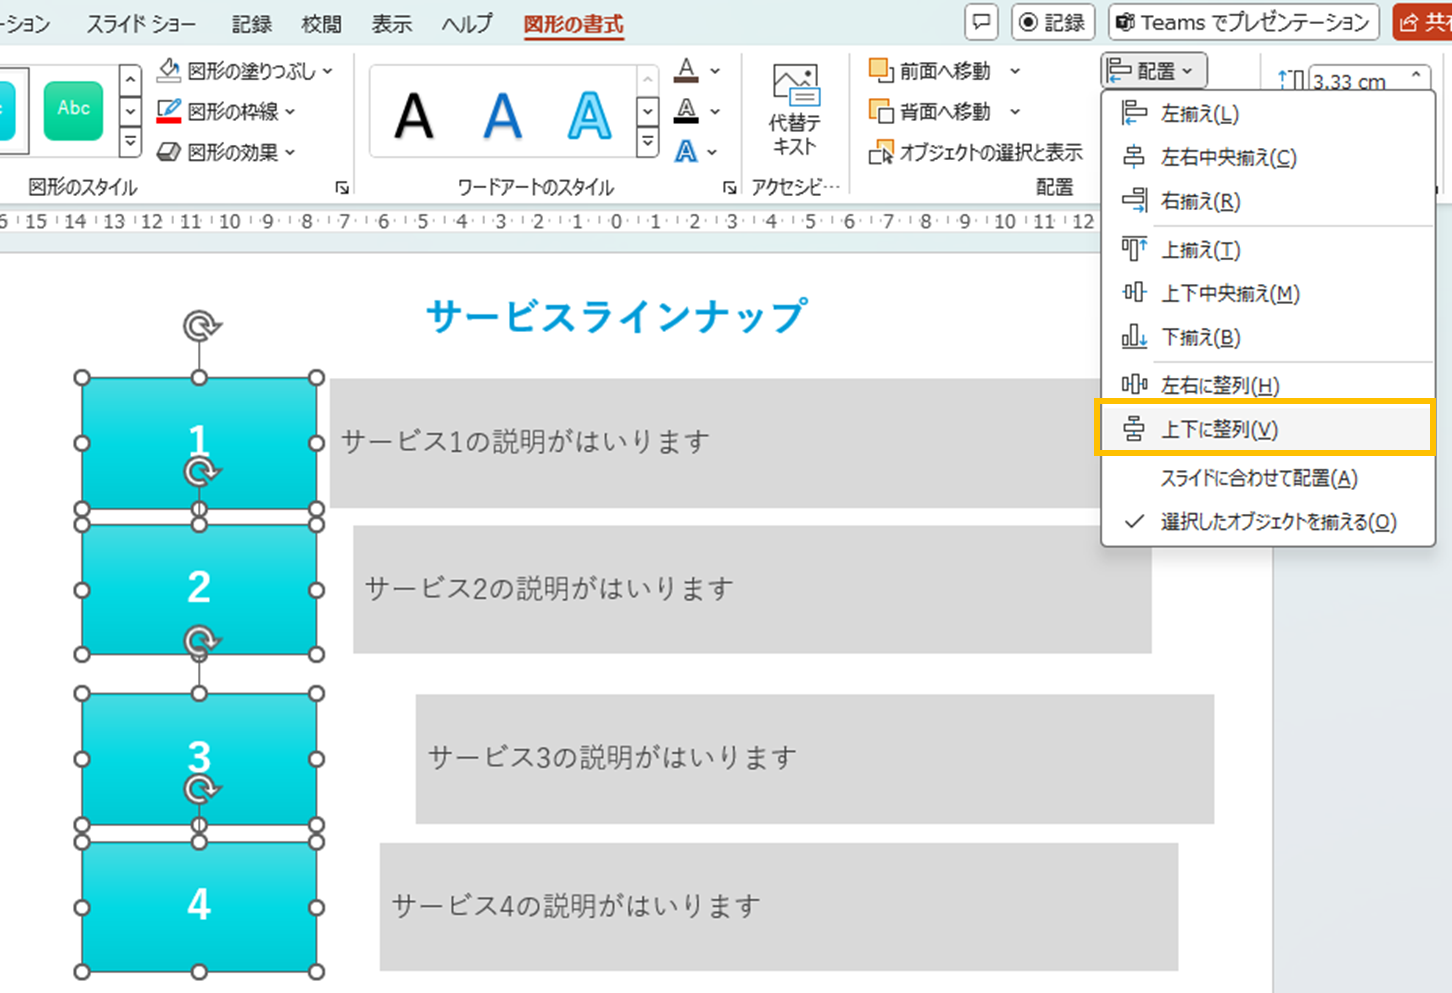Enable スライドに合わせて配置(A) option

point(1268,478)
